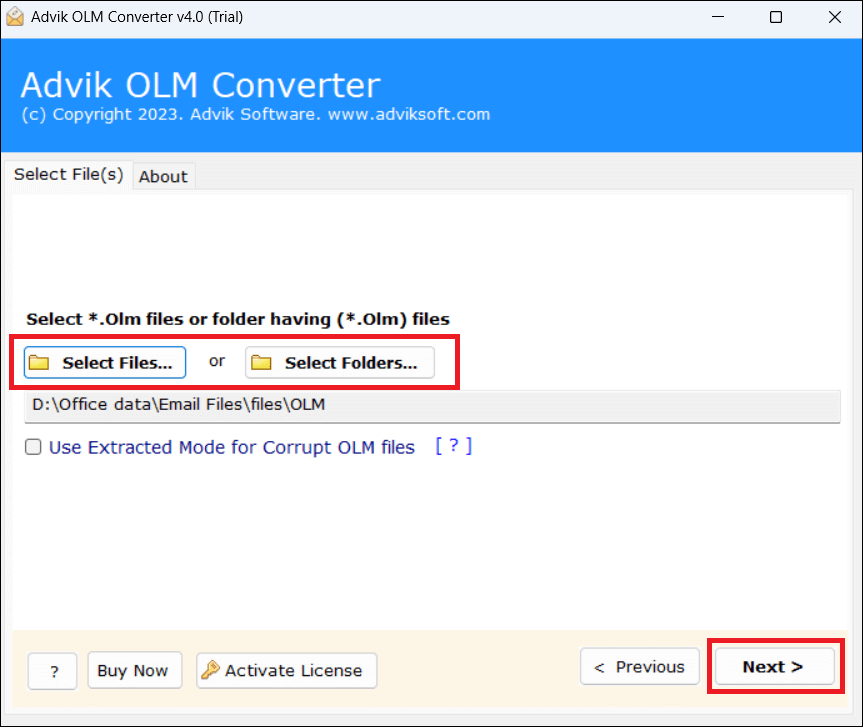Image resolution: width=863 pixels, height=727 pixels.
Task: Proceed by clicking Next
Action: (772, 667)
